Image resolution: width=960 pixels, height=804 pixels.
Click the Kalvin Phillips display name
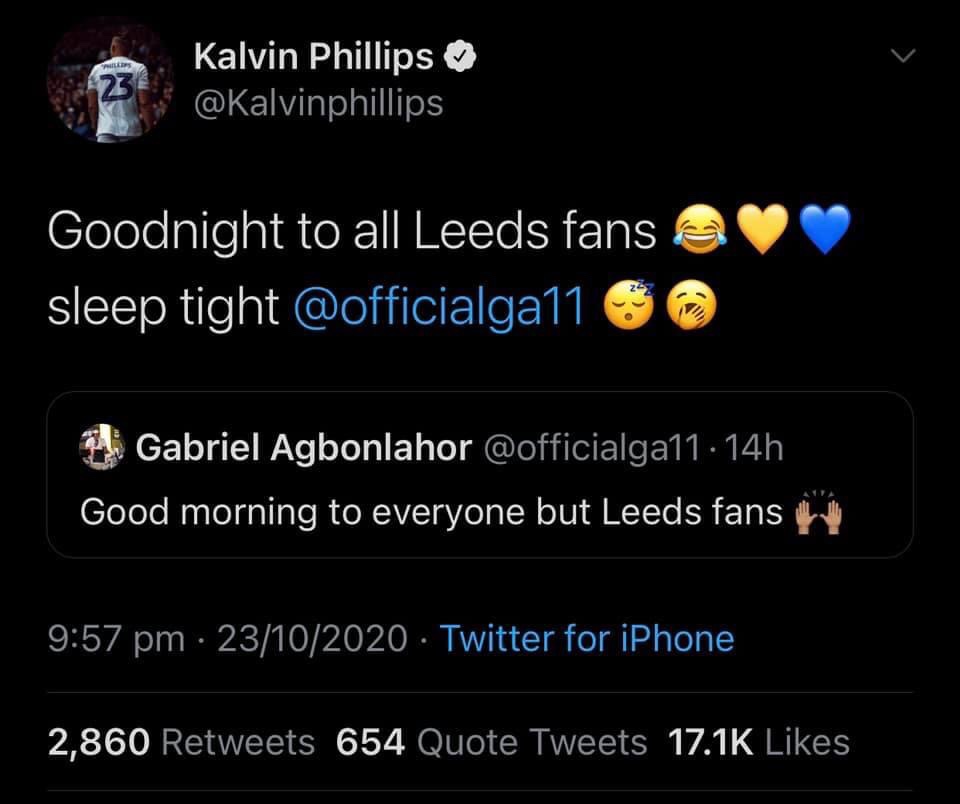[x=313, y=58]
